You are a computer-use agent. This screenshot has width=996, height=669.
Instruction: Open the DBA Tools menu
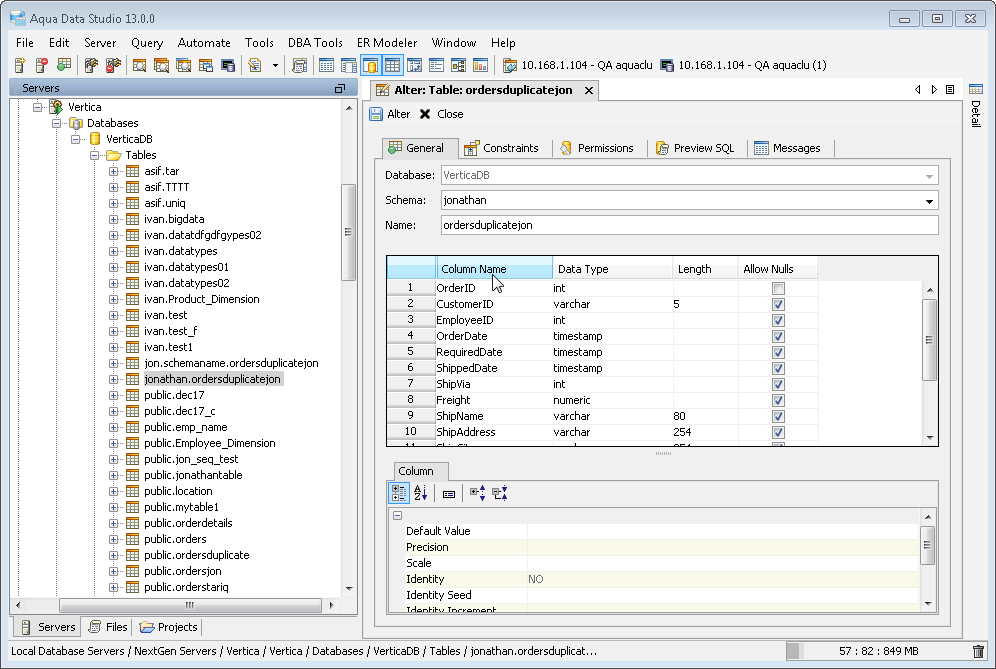[315, 43]
